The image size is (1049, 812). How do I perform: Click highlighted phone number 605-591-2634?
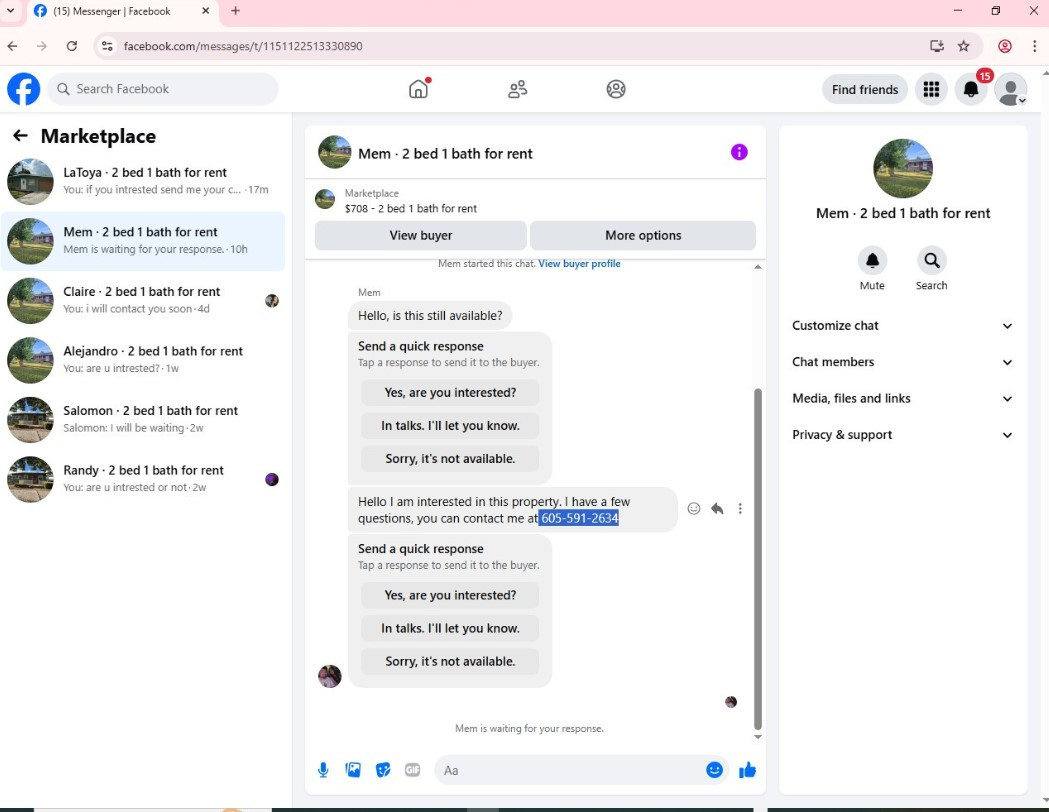point(579,518)
